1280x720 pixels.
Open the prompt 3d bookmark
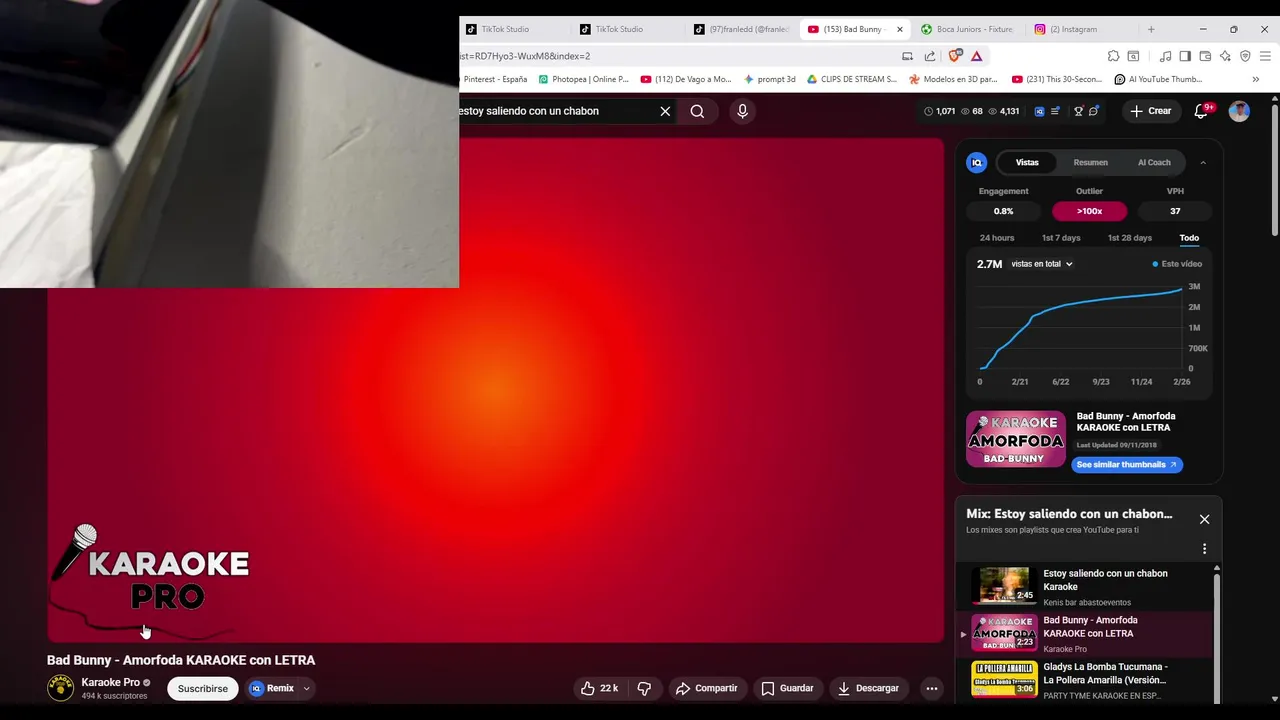pyautogui.click(x=770, y=79)
